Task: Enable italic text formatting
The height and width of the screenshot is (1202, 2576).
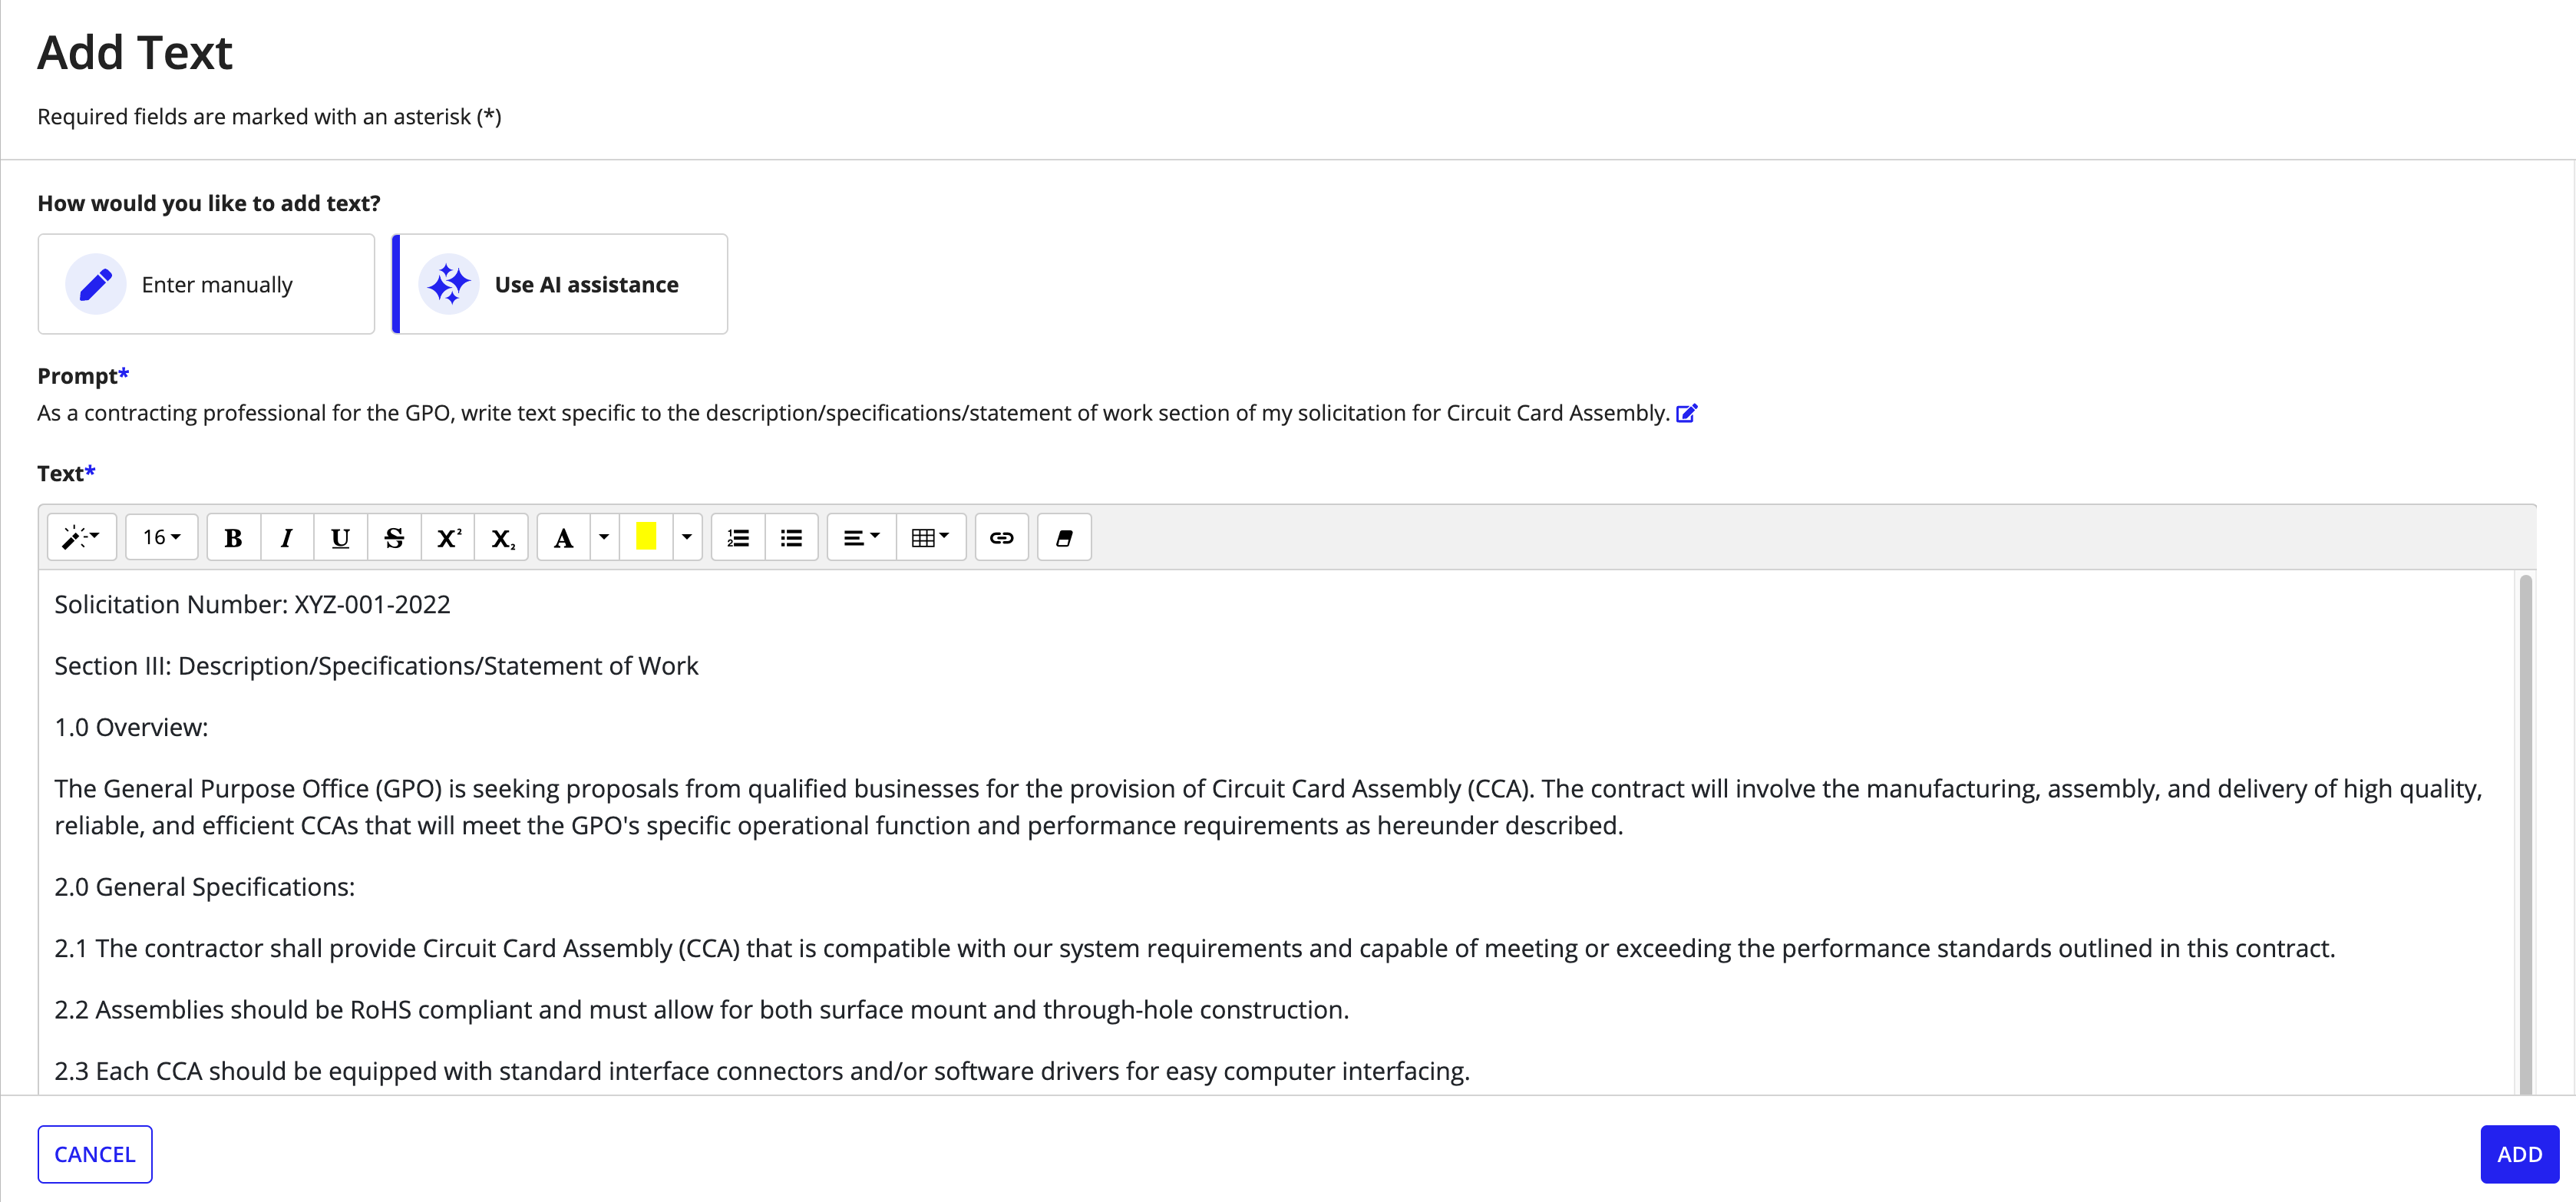Action: click(x=286, y=537)
